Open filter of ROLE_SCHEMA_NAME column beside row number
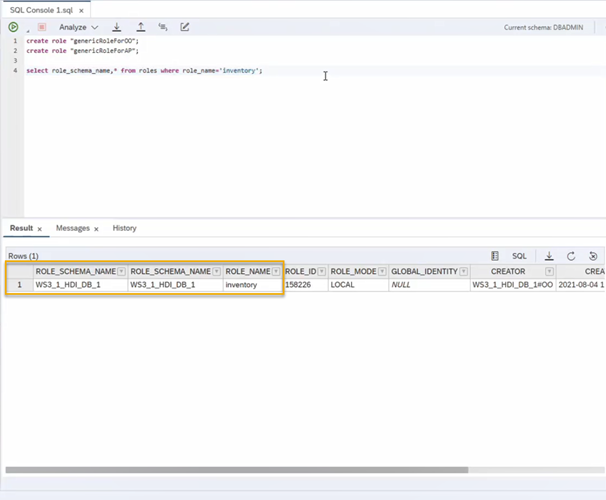606x500 pixels. pyautogui.click(x=121, y=272)
